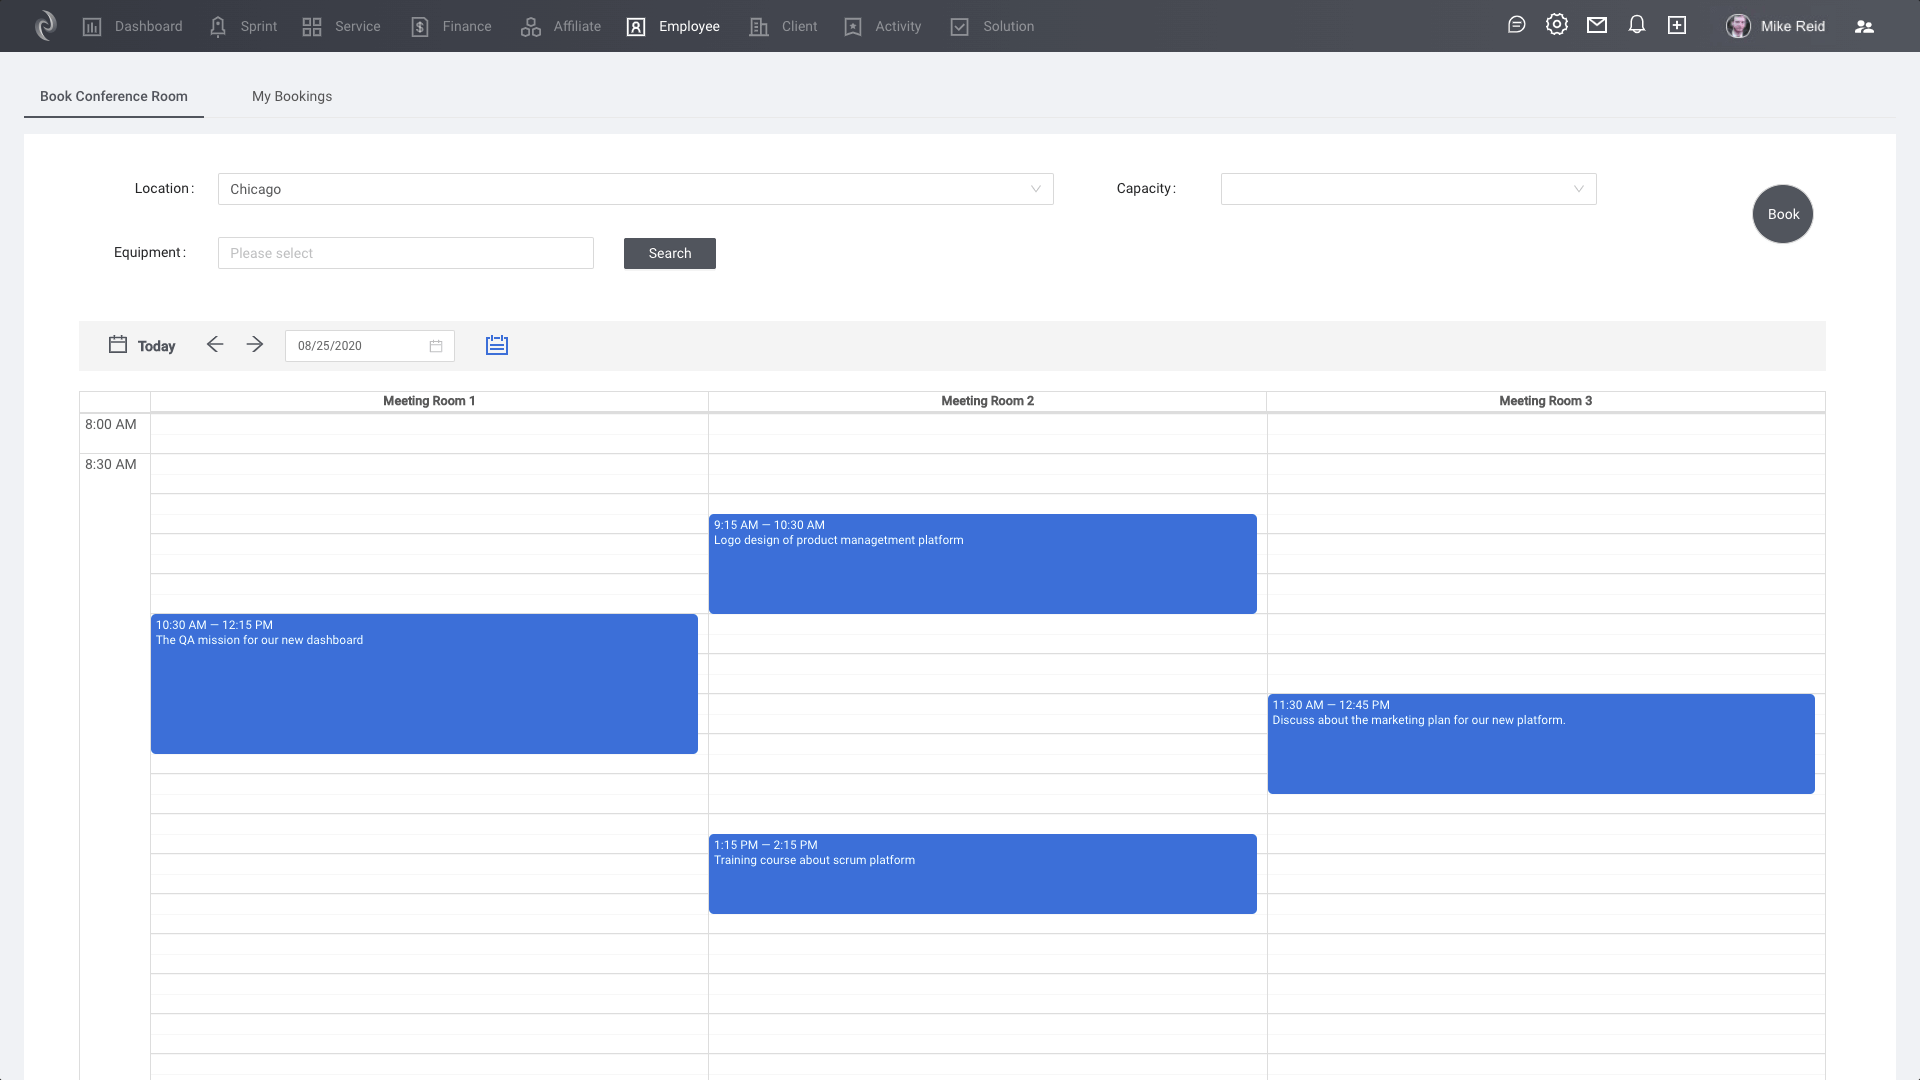The image size is (1920, 1080).
Task: Click the add new plus icon
Action: (1677, 25)
